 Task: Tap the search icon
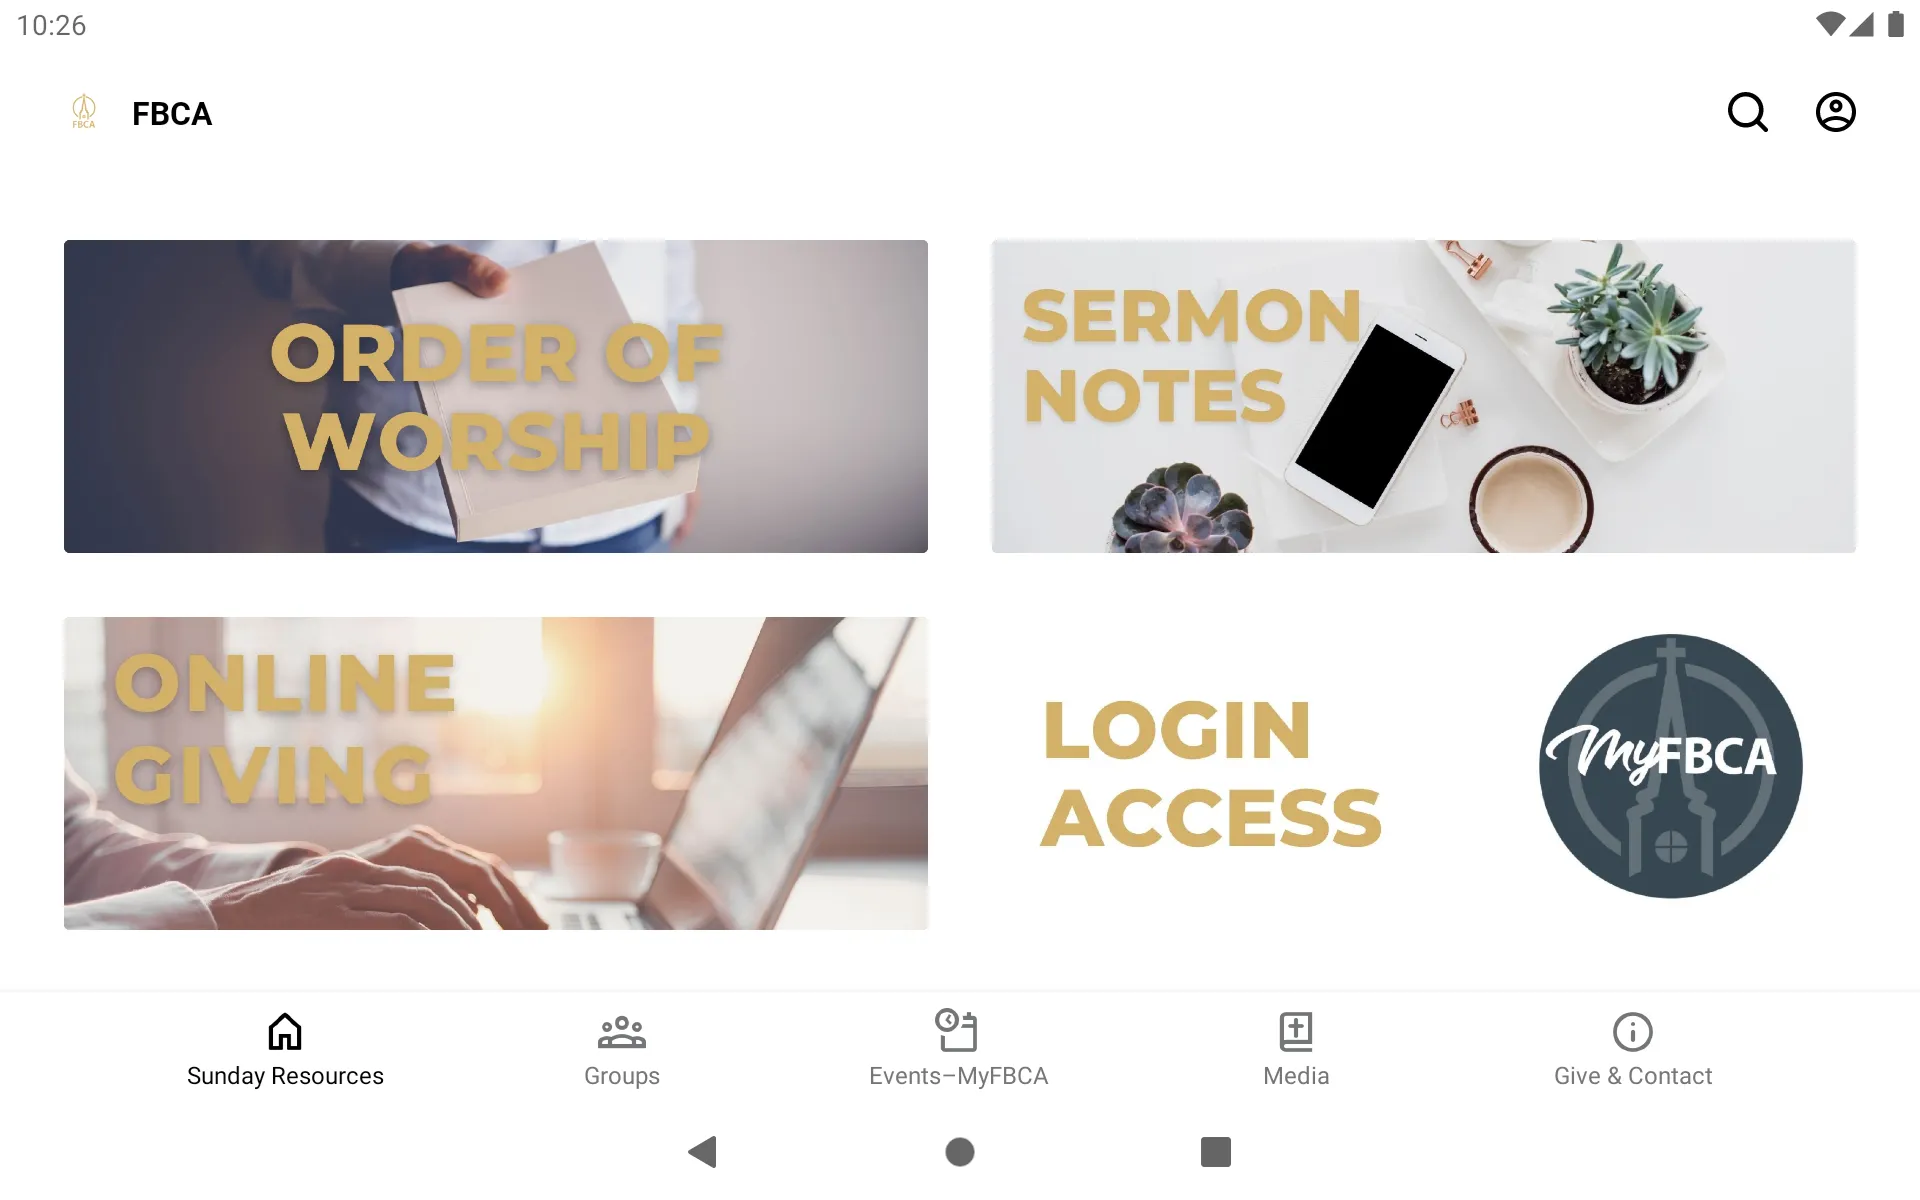click(x=1749, y=112)
